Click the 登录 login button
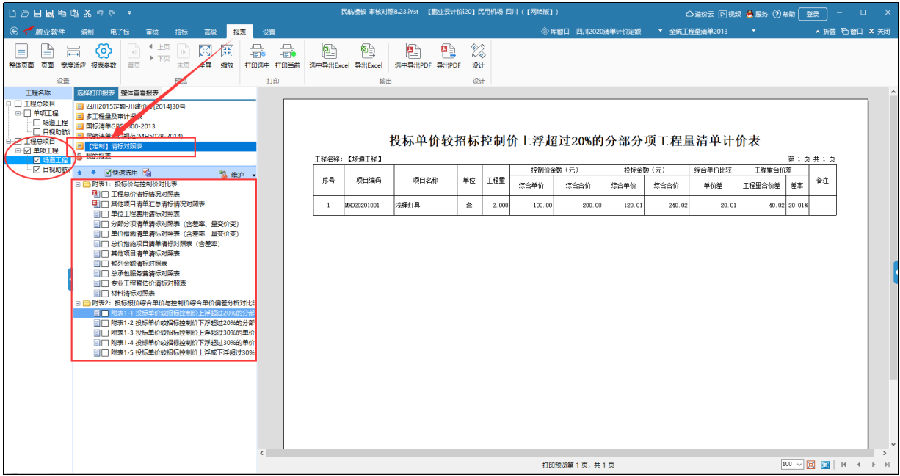The image size is (900, 476). tap(814, 13)
